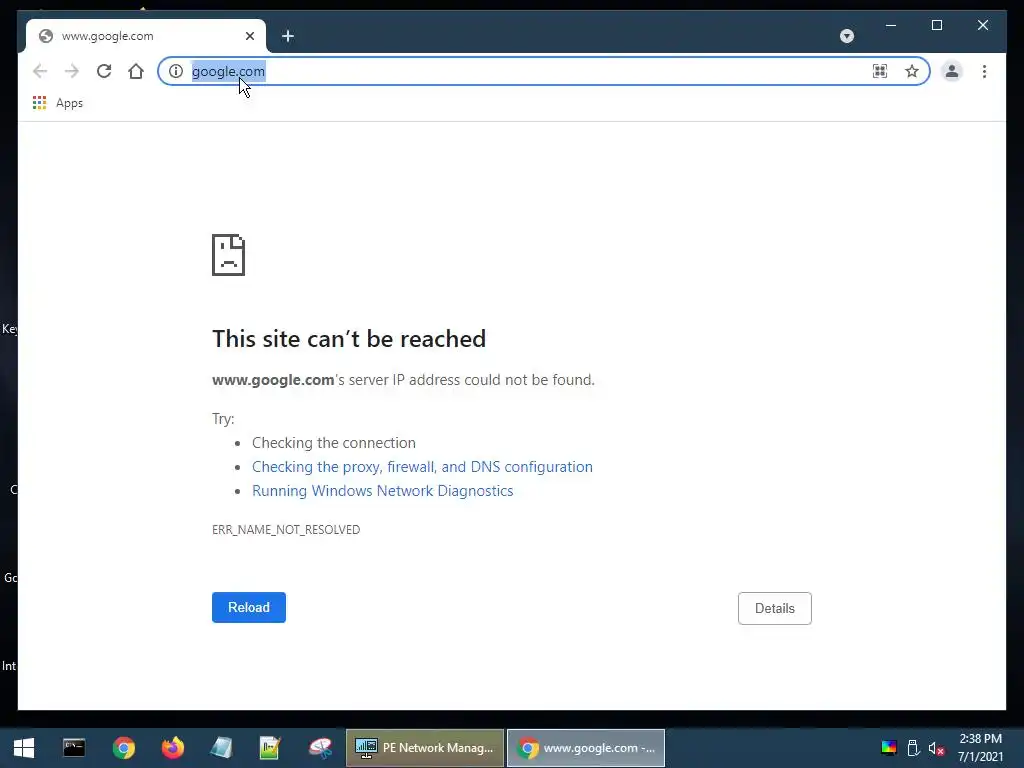Viewport: 1024px width, 768px height.
Task: Open Chrome three-dot menu
Action: tap(984, 71)
